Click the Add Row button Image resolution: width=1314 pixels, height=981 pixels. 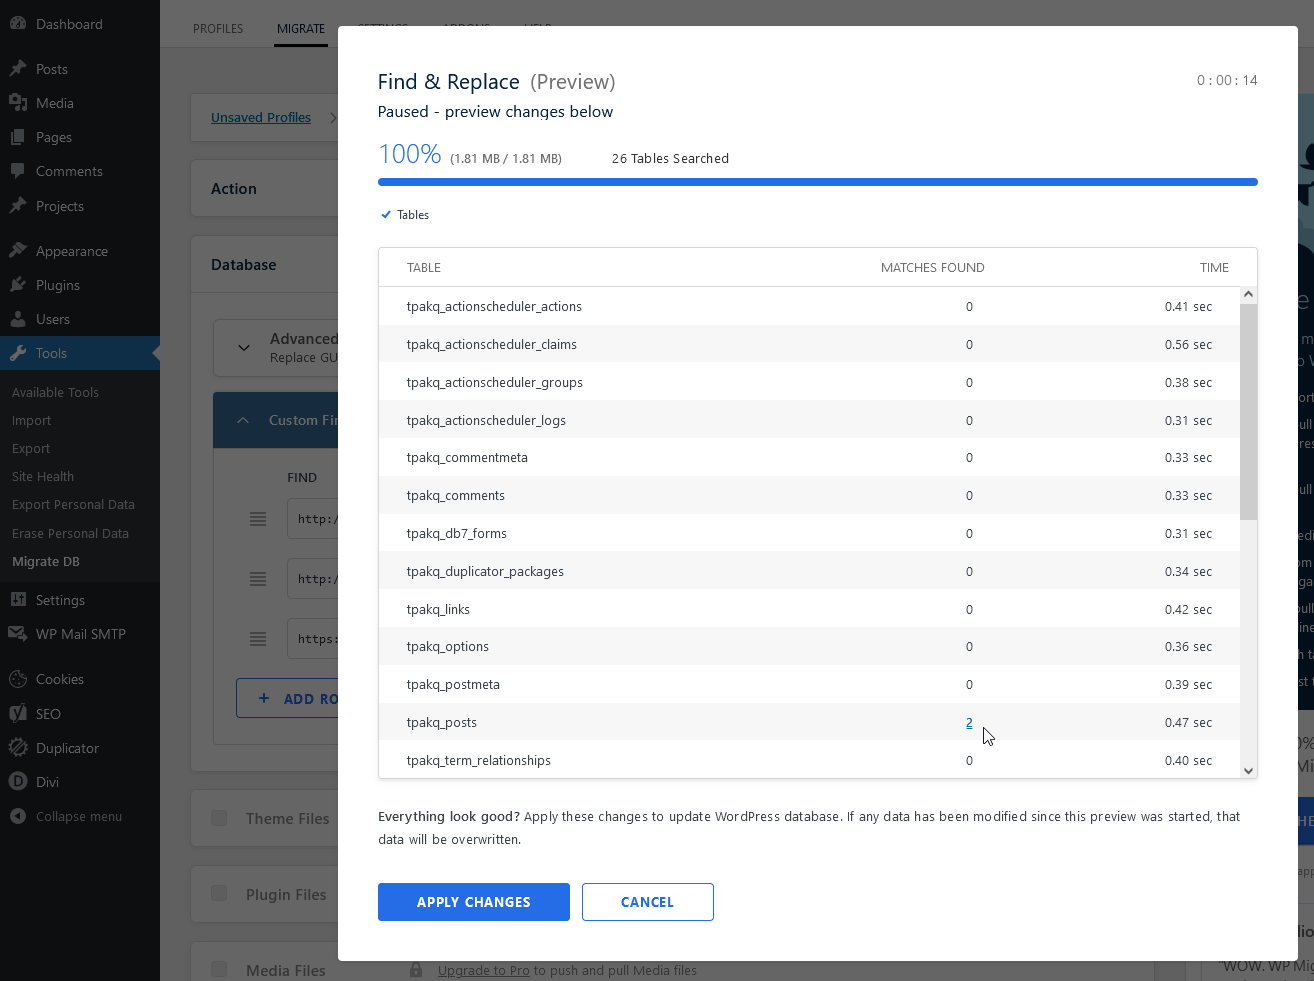(x=287, y=699)
